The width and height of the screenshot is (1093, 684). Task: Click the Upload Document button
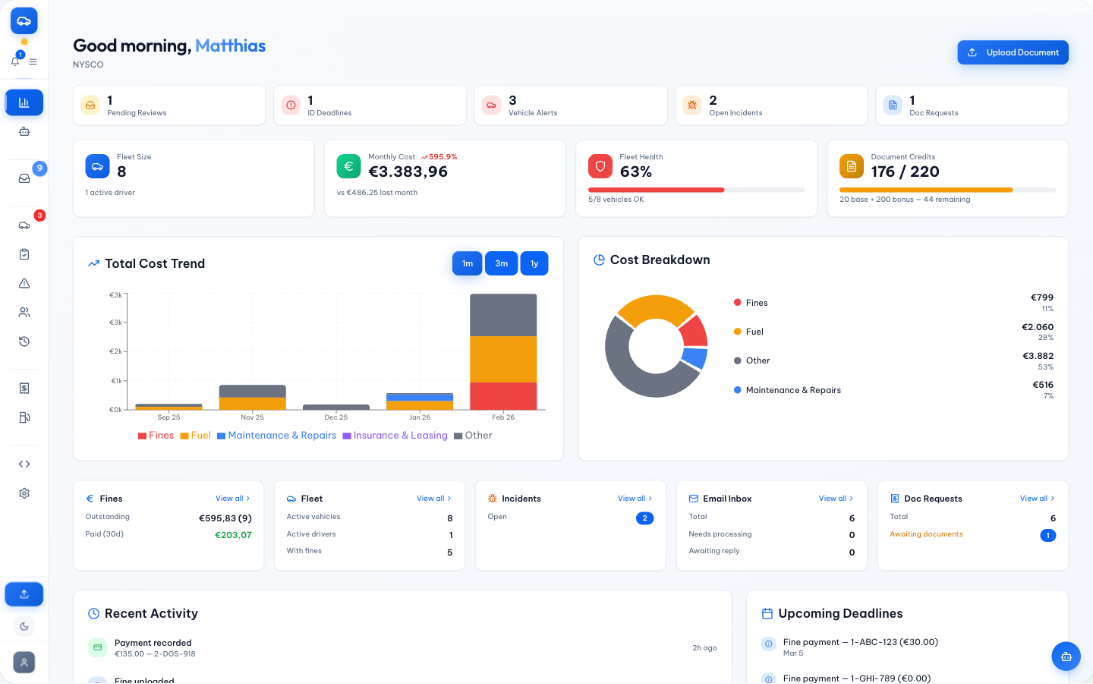tap(1012, 52)
